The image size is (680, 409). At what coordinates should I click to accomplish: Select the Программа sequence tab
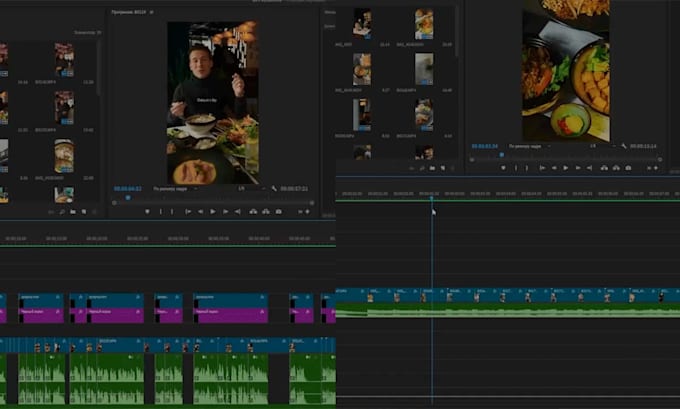click(x=128, y=12)
